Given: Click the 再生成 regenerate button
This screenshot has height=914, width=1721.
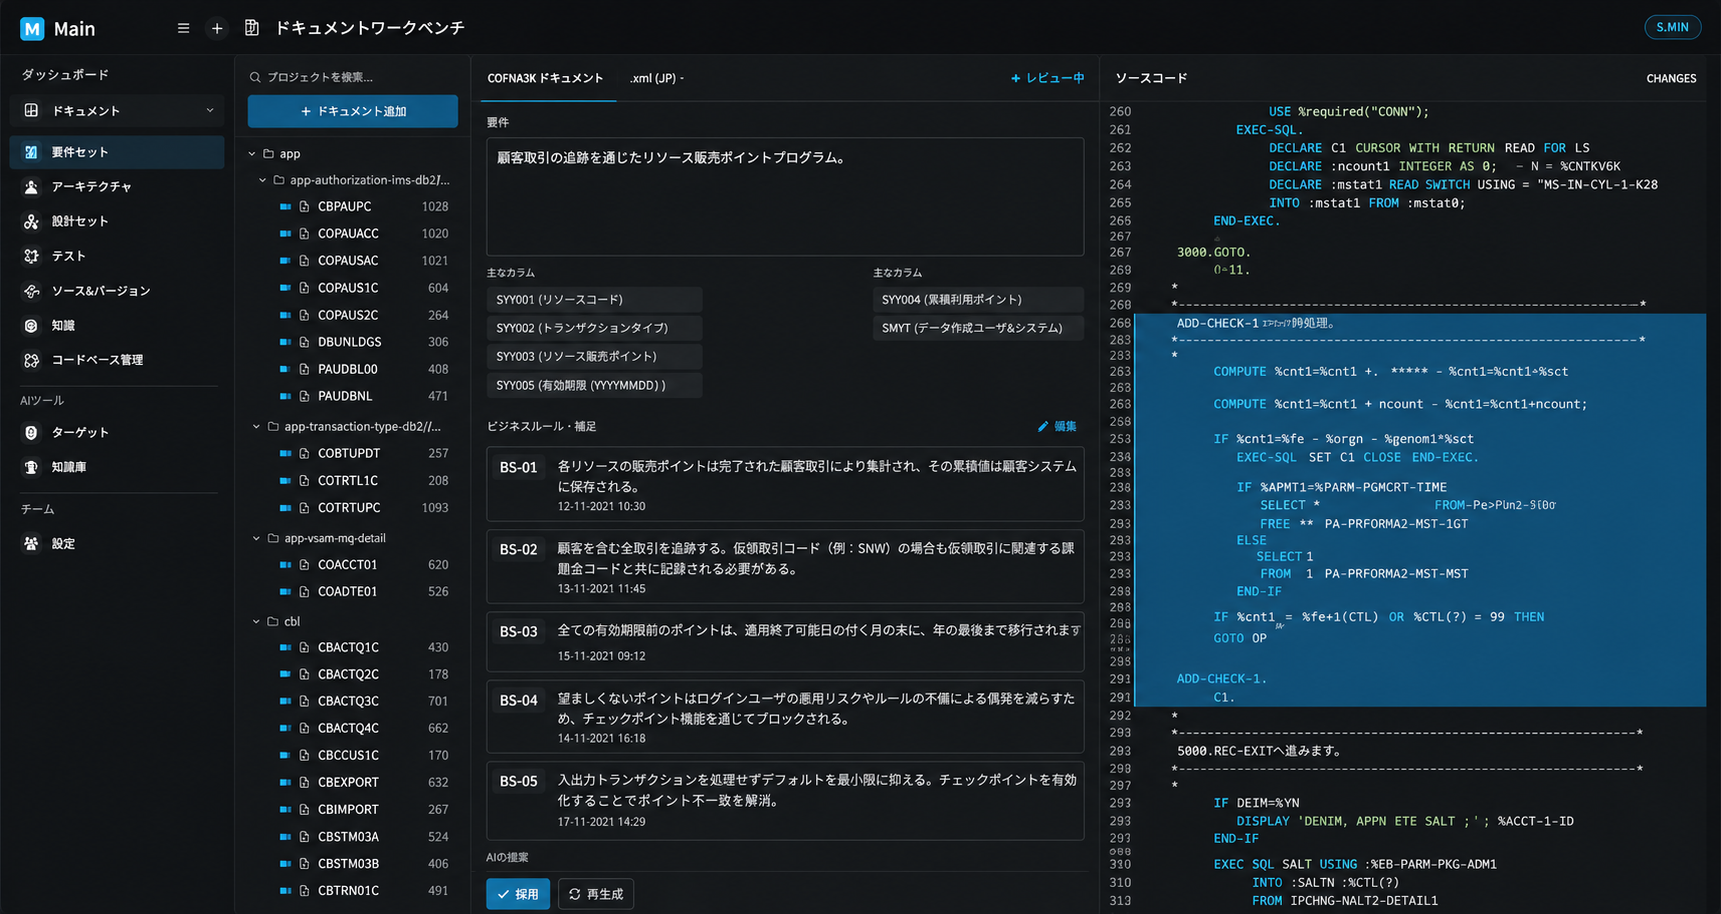Looking at the screenshot, I should (596, 894).
